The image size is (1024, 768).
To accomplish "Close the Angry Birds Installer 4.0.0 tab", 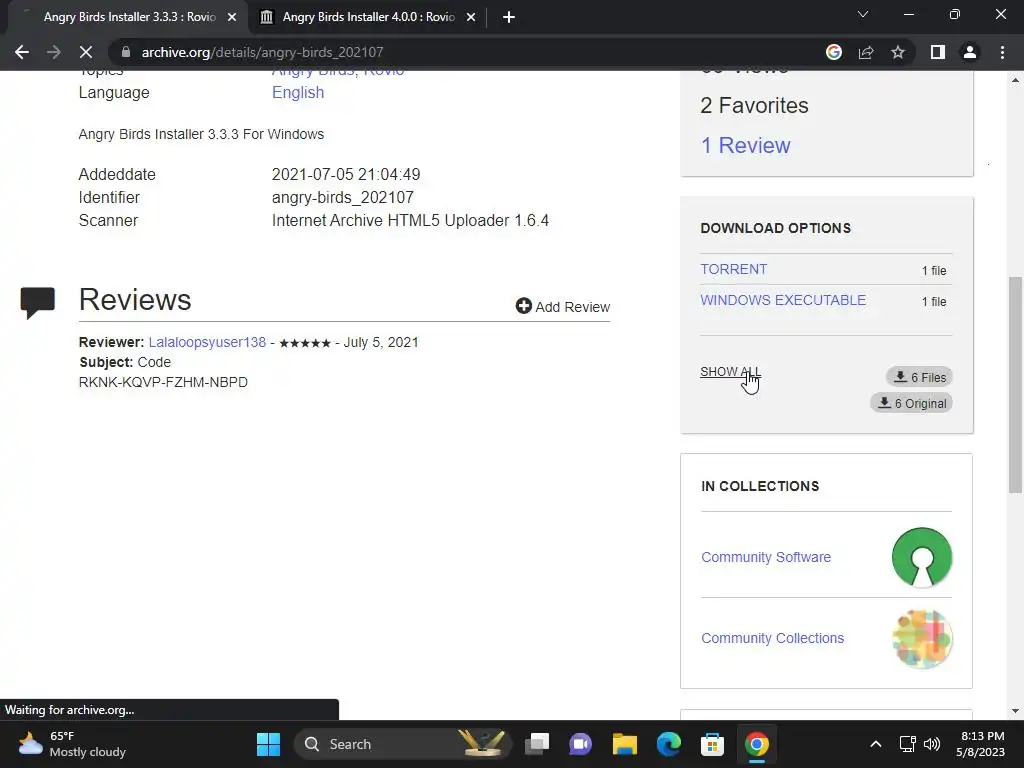I will [471, 17].
